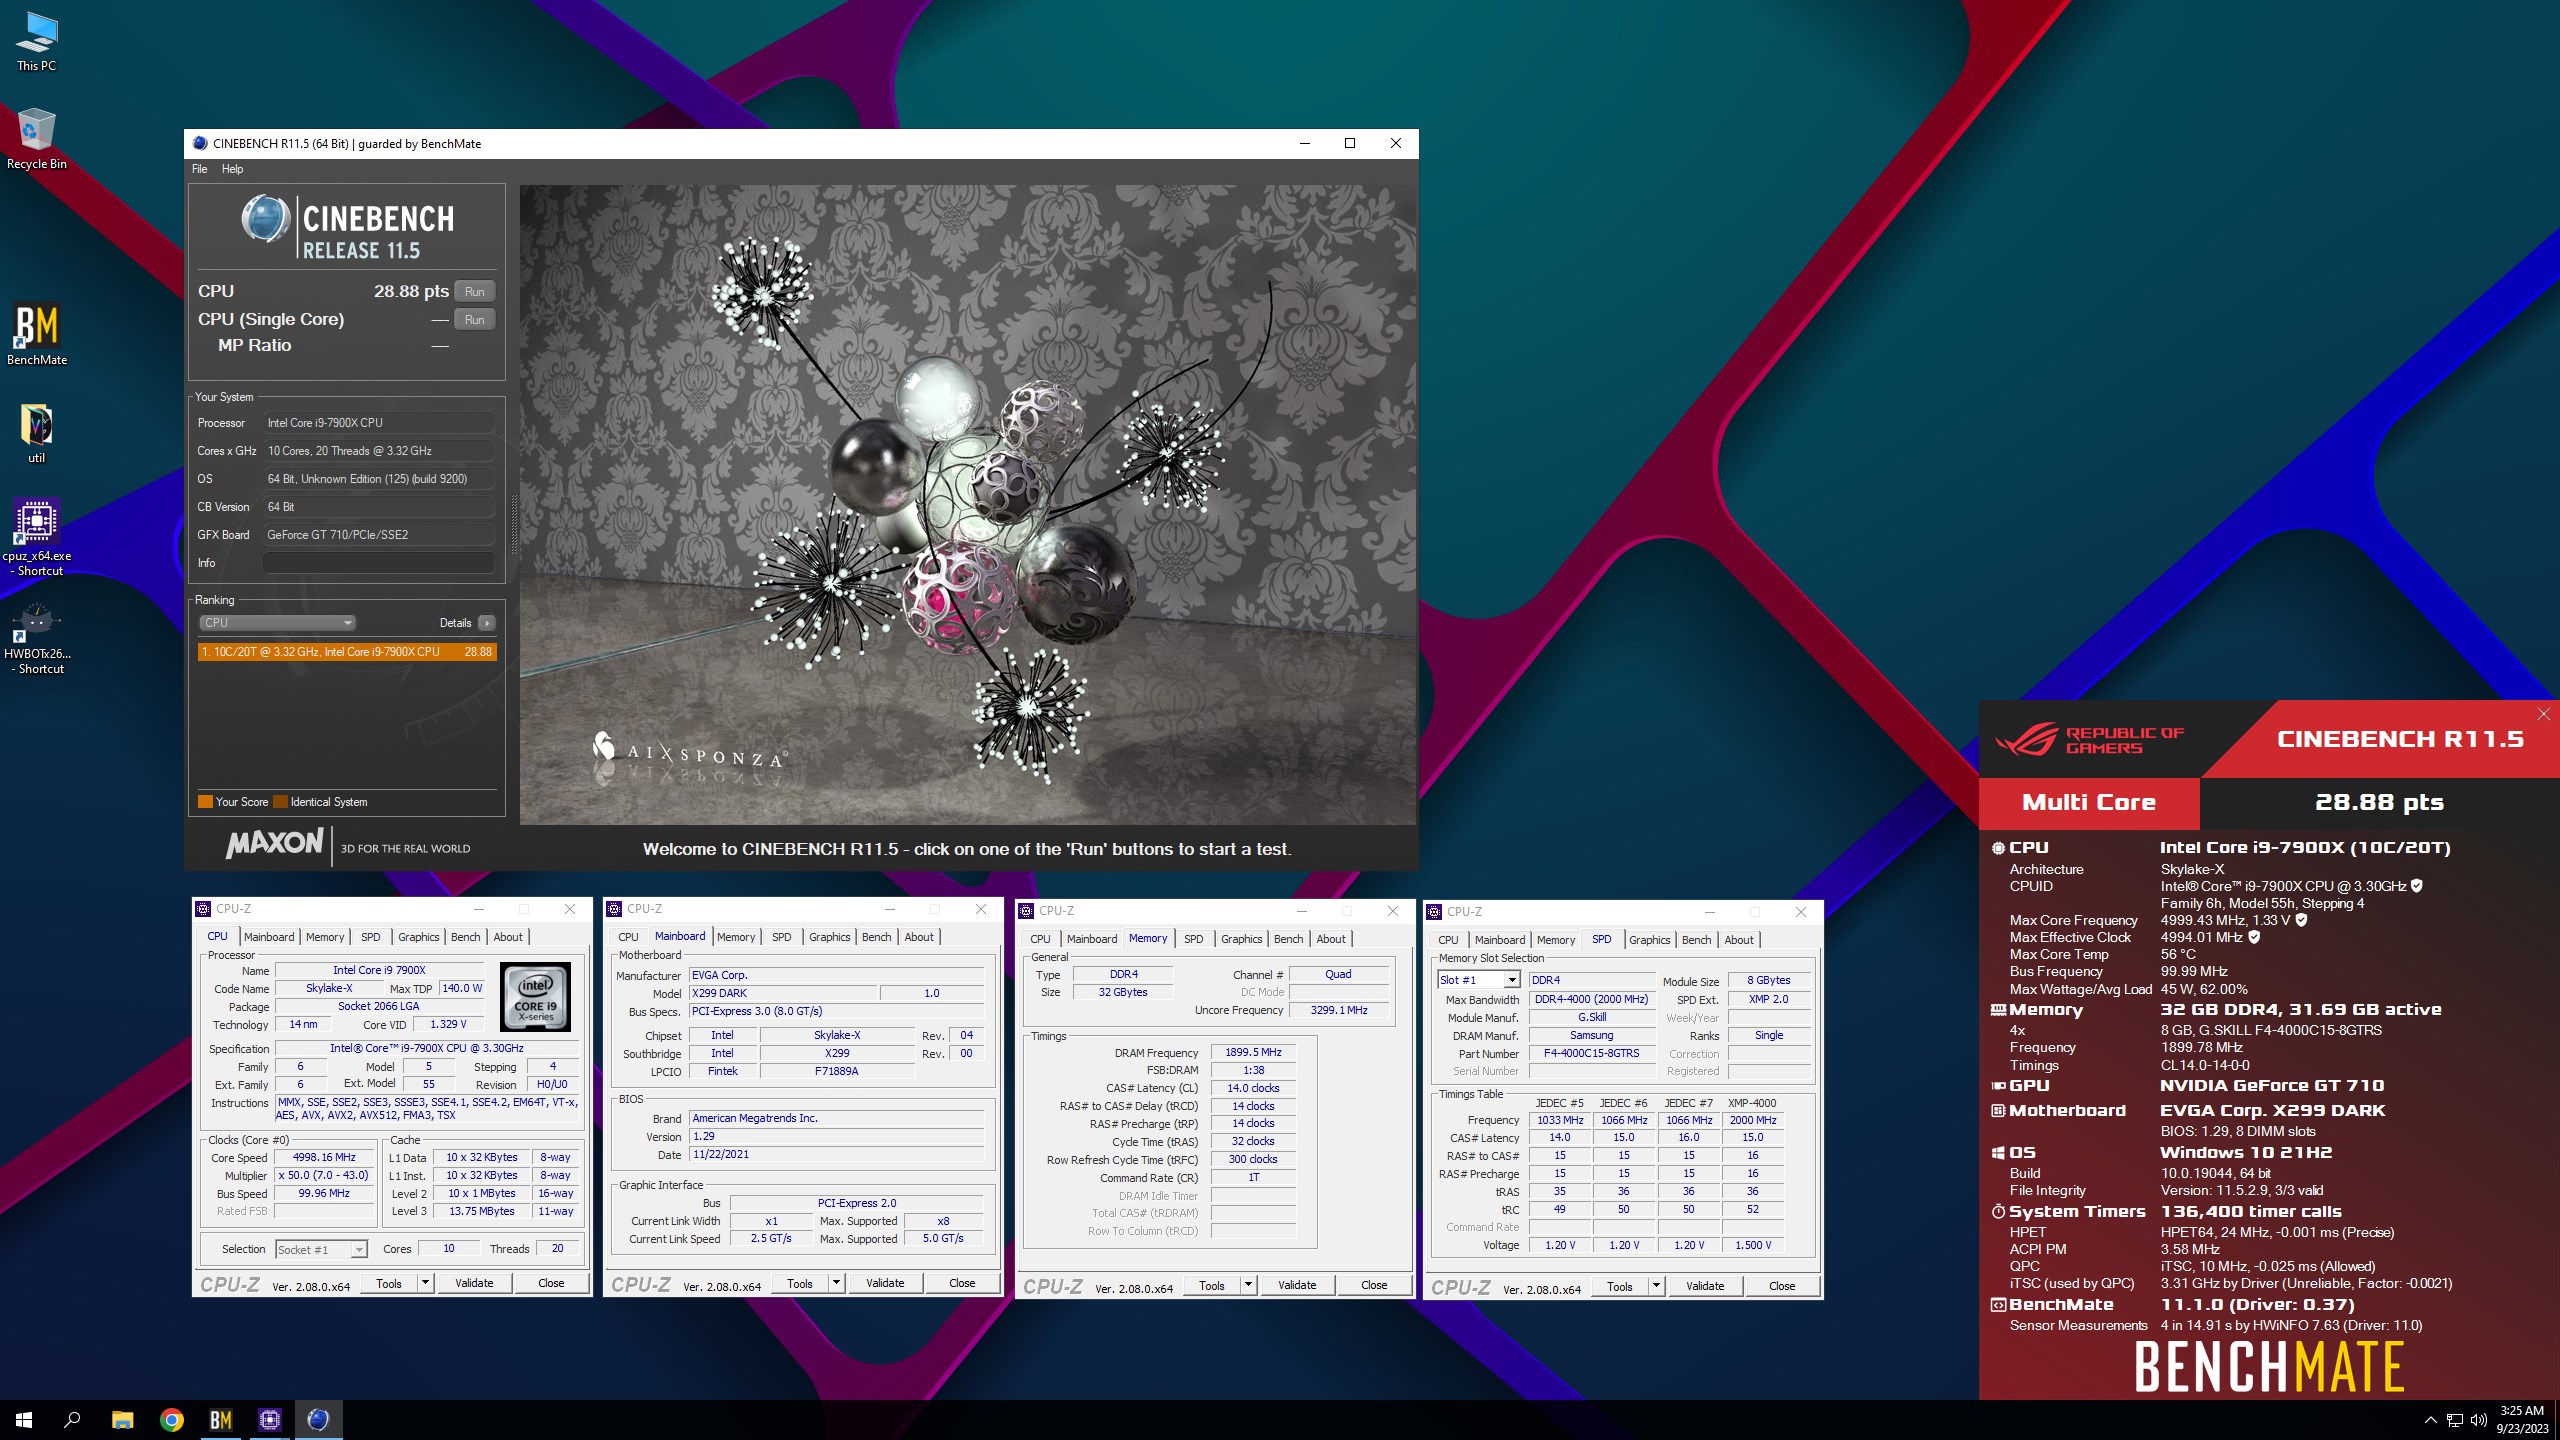2560x1440 pixels.
Task: Open HWBOTx26 shortcut on desktop
Action: tap(37, 636)
